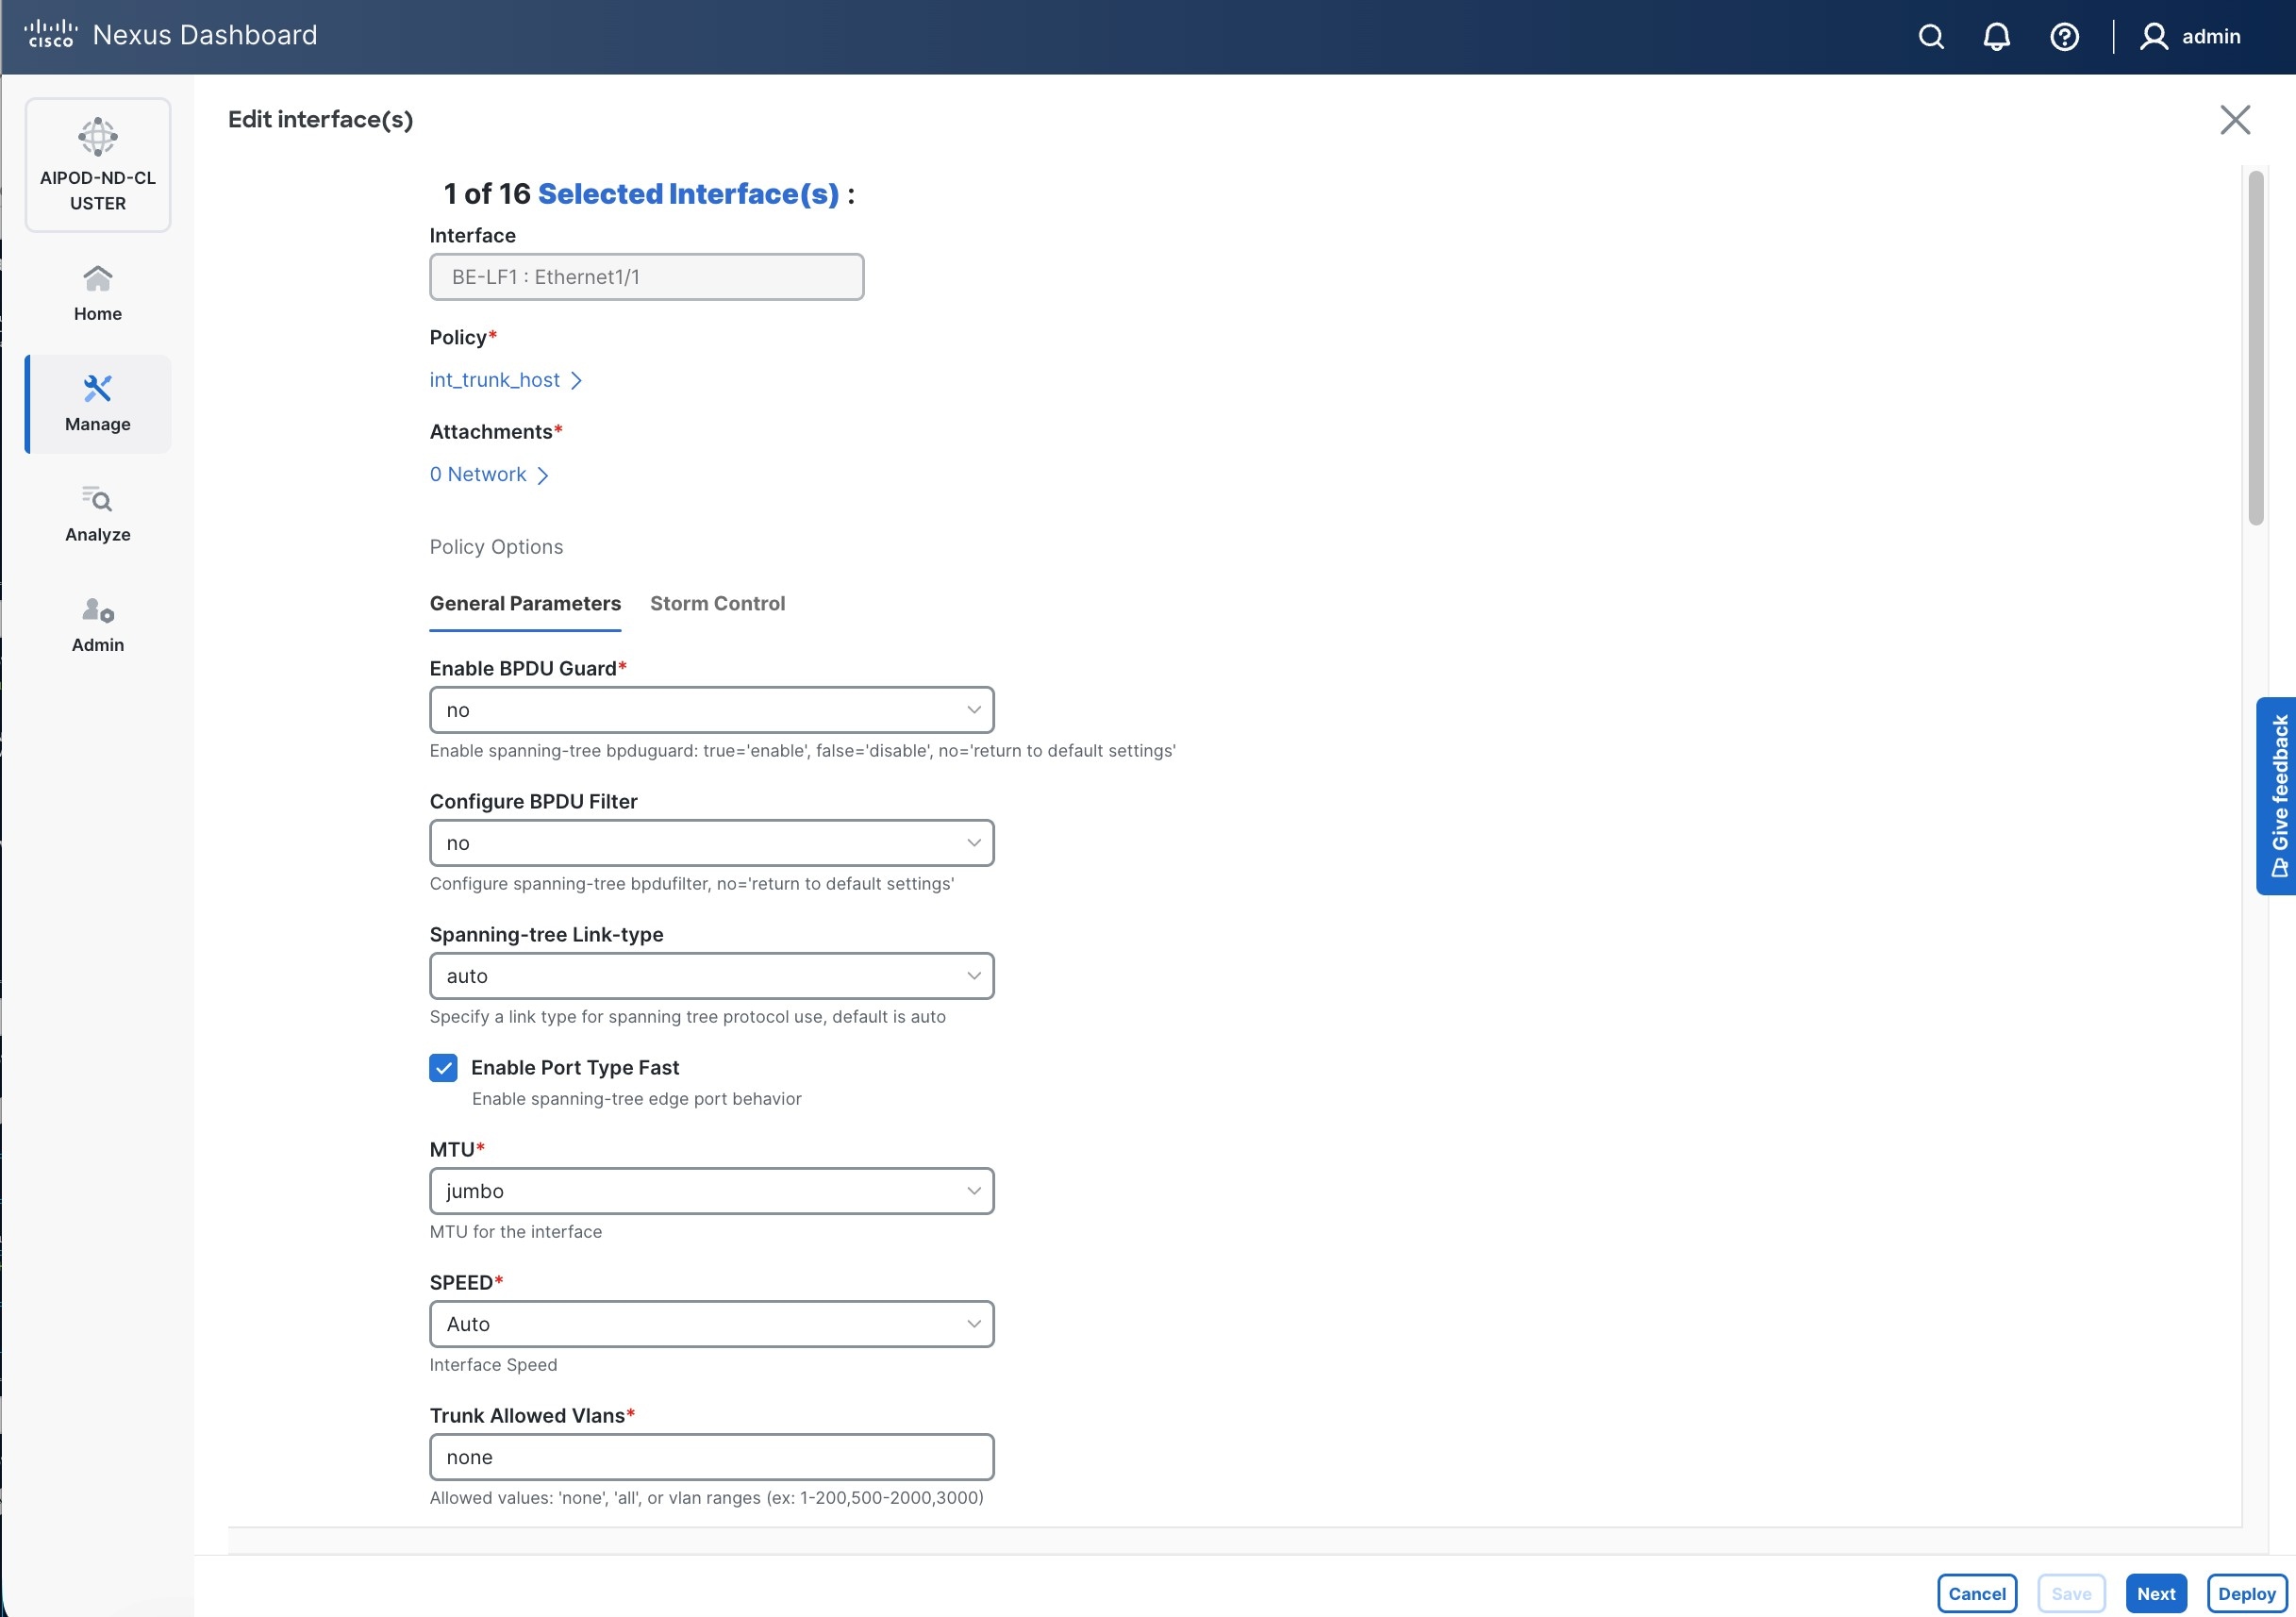Edit the Trunk Allowed Vlans field

click(711, 1457)
